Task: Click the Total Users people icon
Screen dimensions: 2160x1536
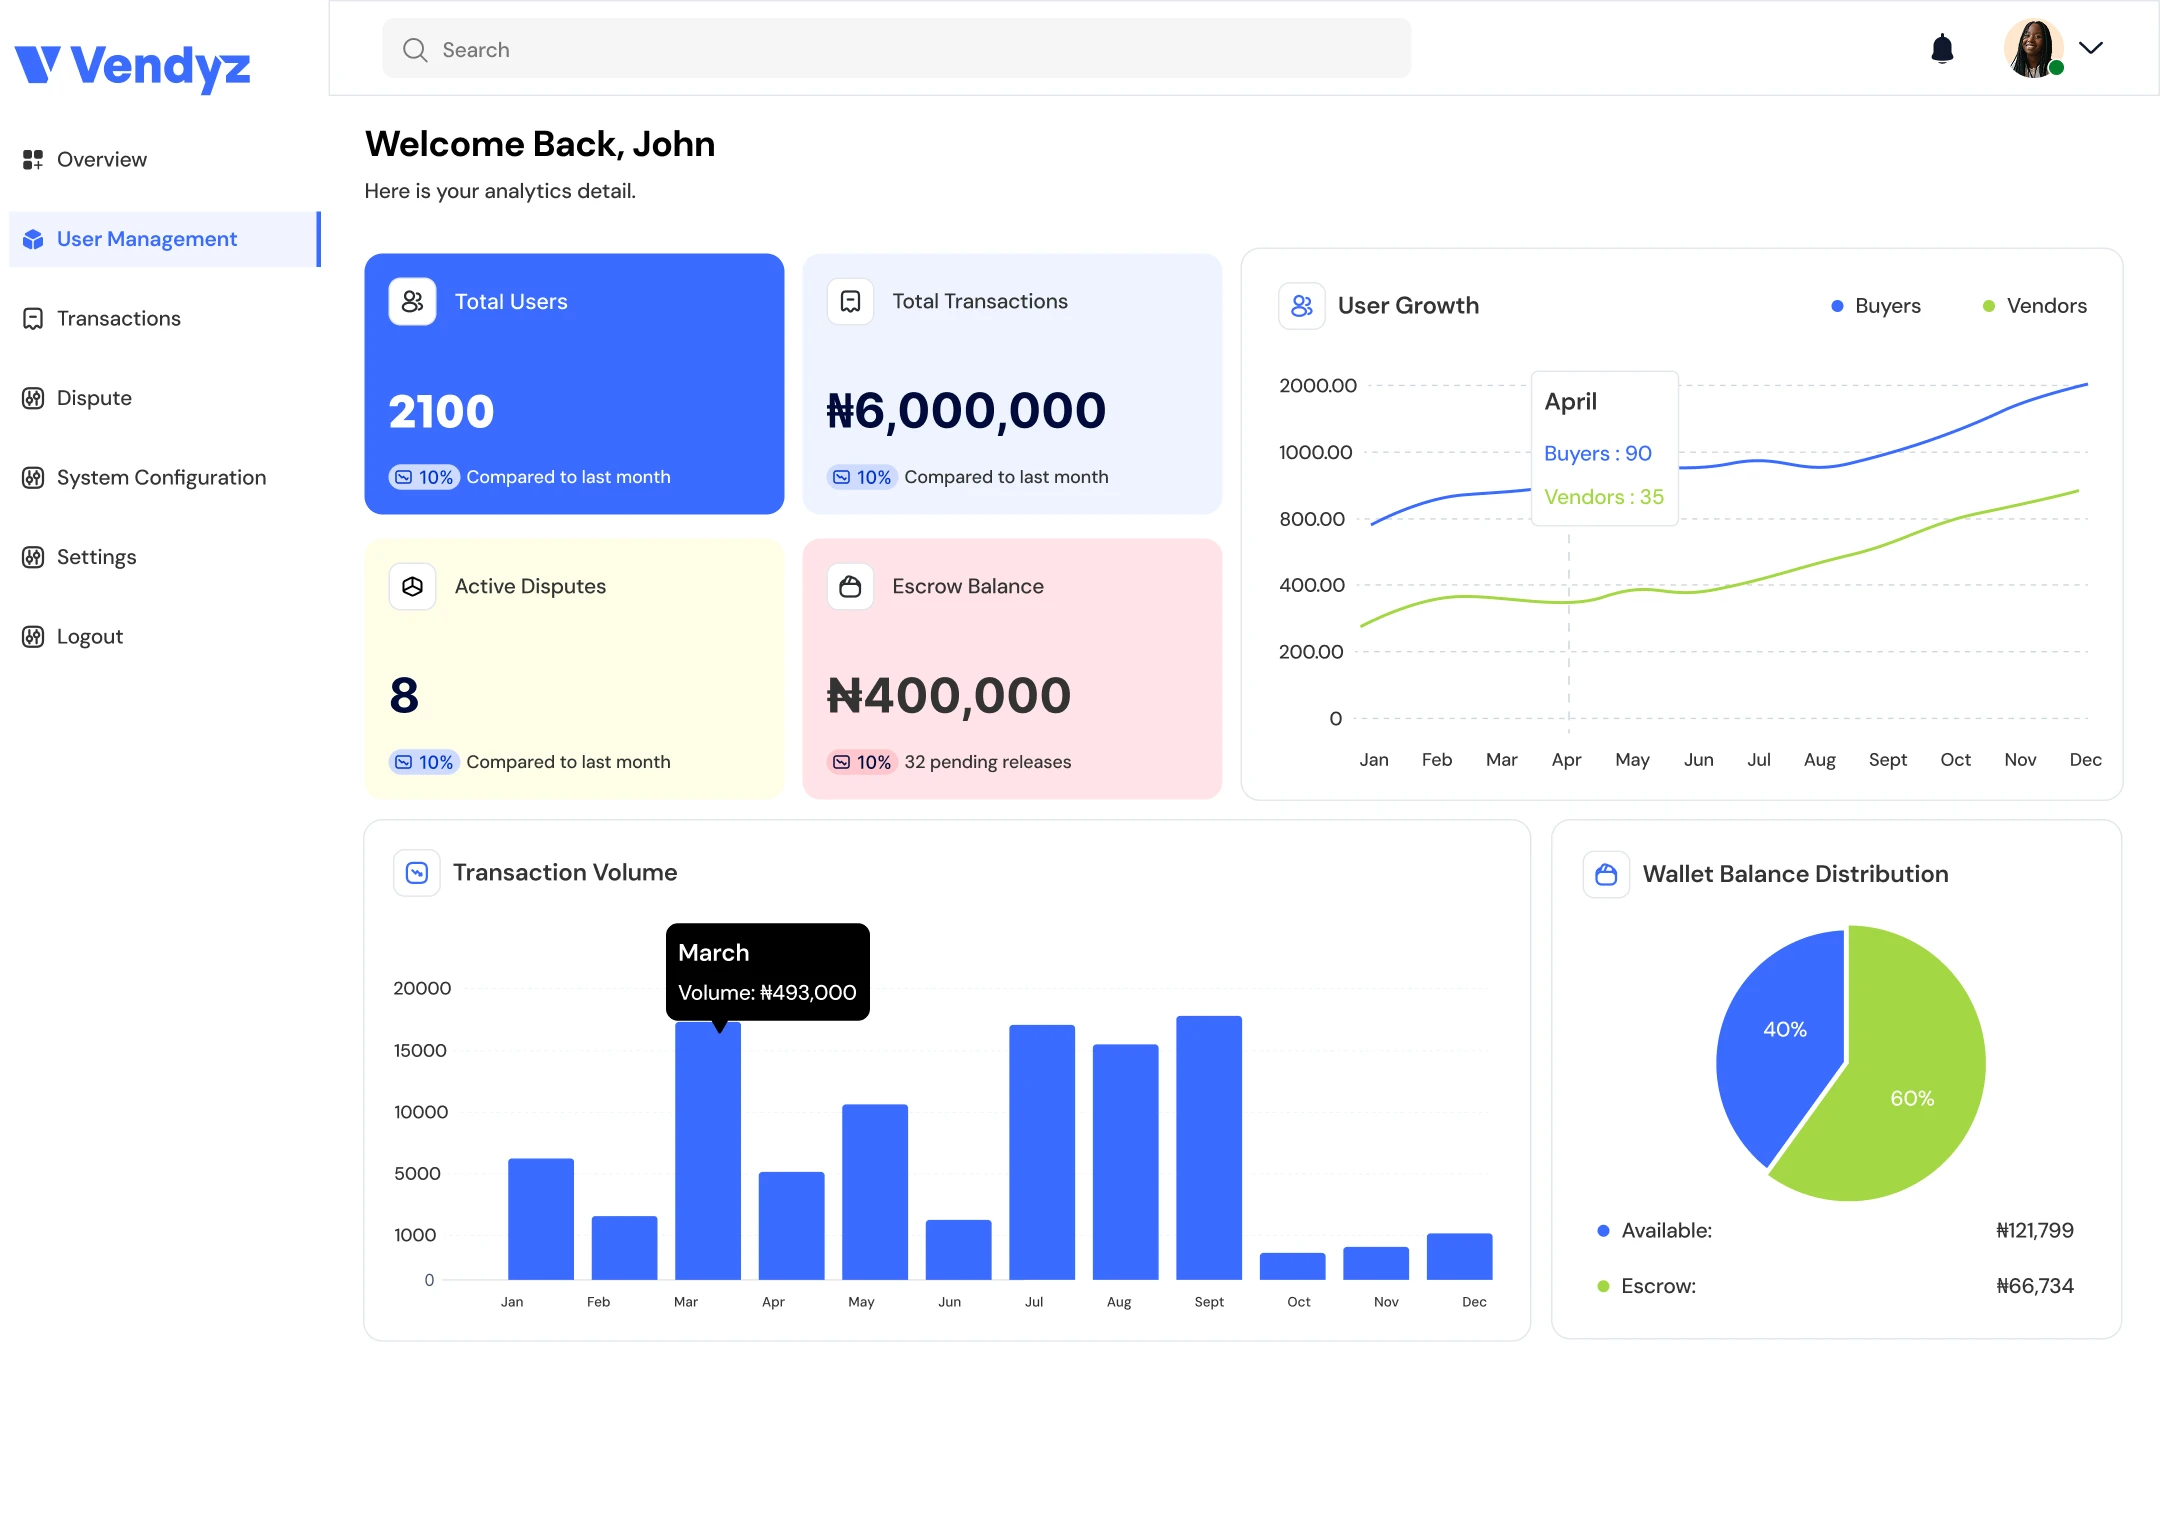Action: [412, 301]
